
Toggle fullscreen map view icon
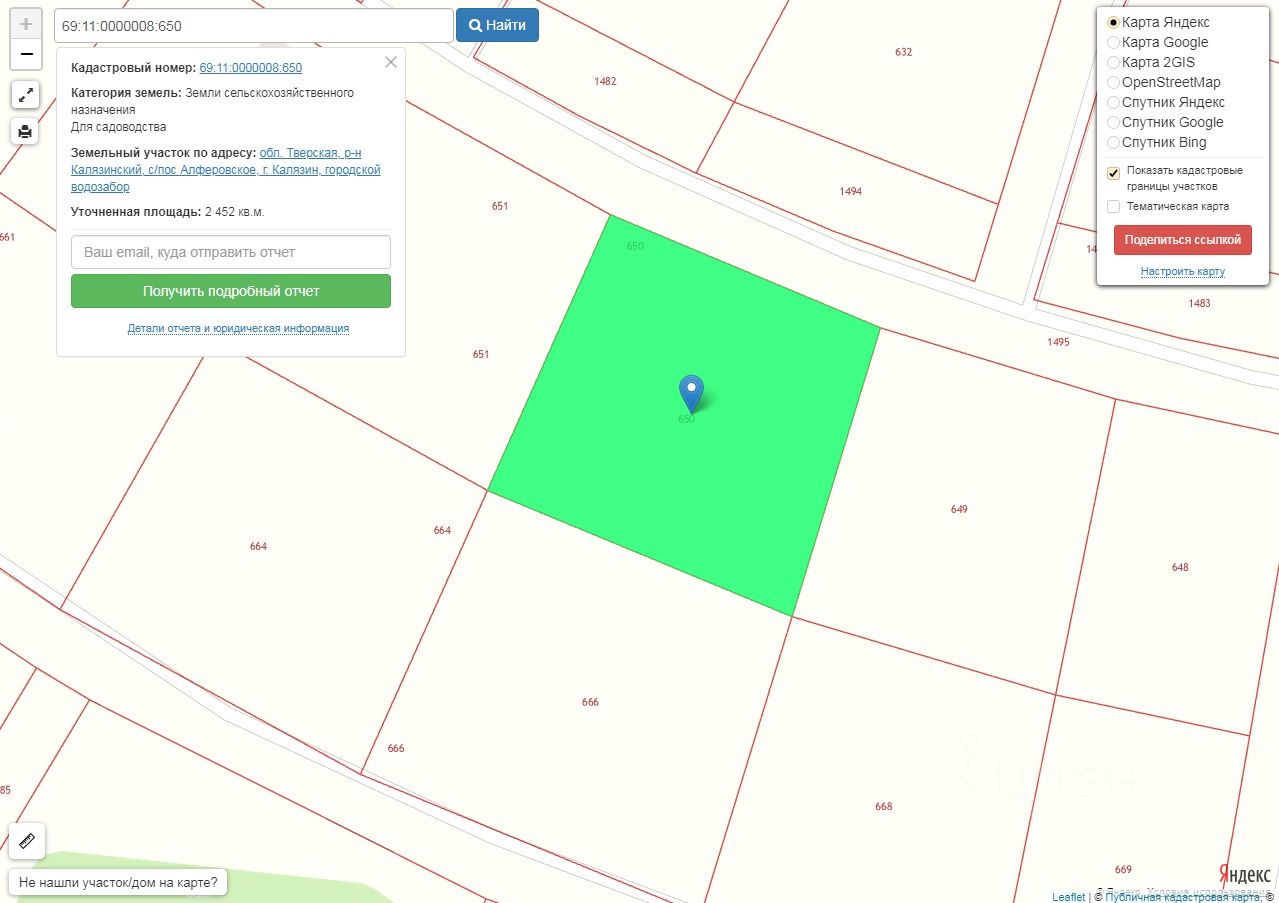pos(26,95)
